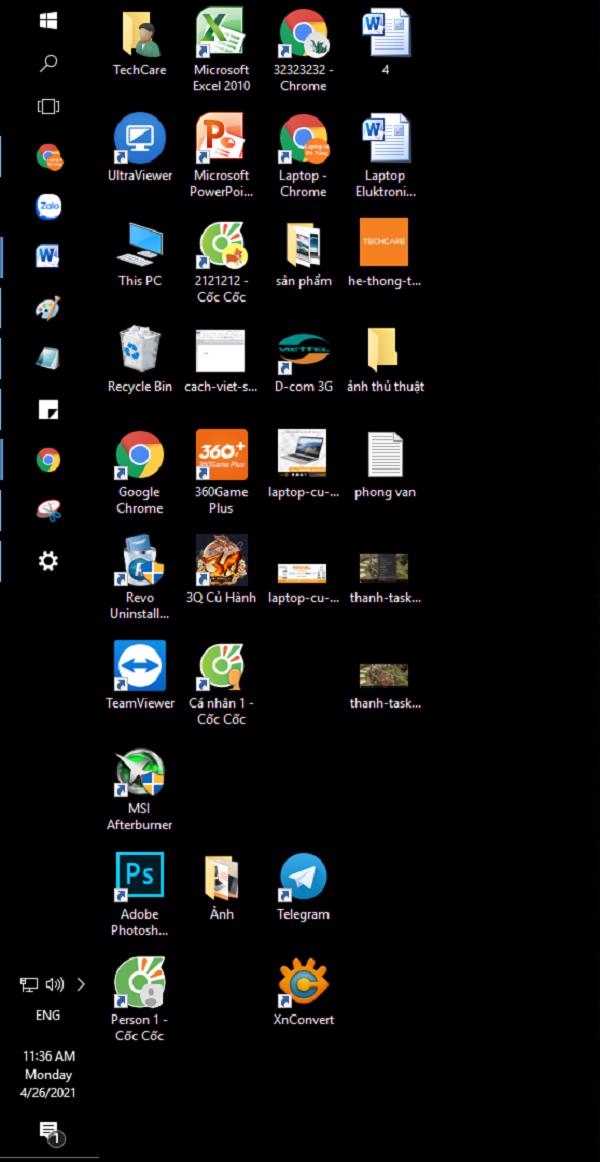The width and height of the screenshot is (600, 1162).
Task: Select the Cá nhân 1 - Cốc Cốc shortcut
Action: (x=221, y=683)
